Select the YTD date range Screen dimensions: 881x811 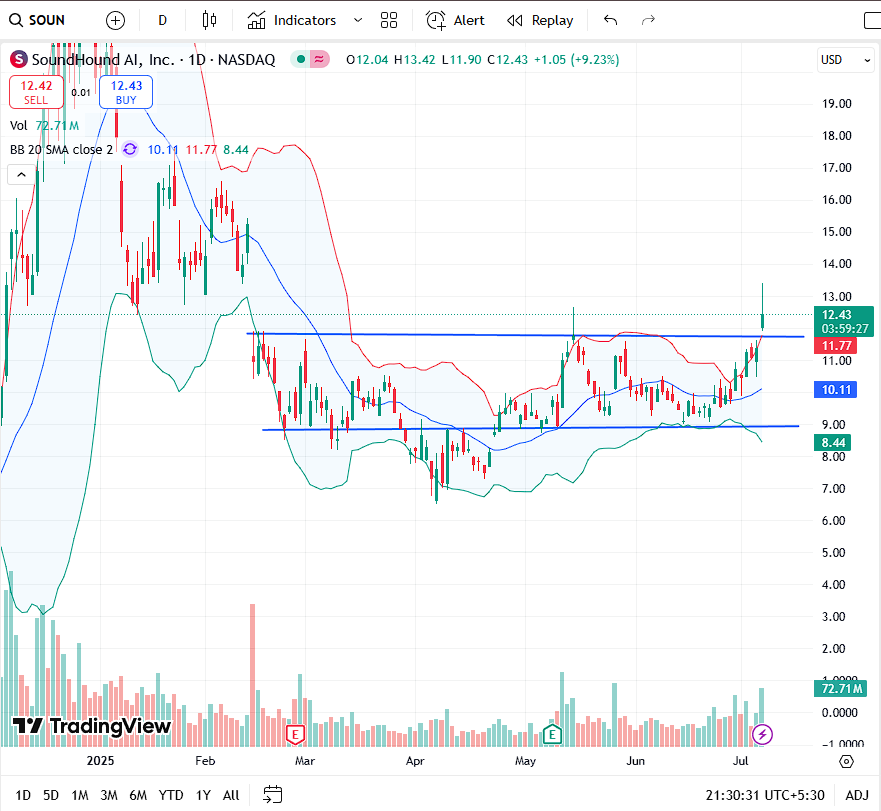[x=171, y=795]
